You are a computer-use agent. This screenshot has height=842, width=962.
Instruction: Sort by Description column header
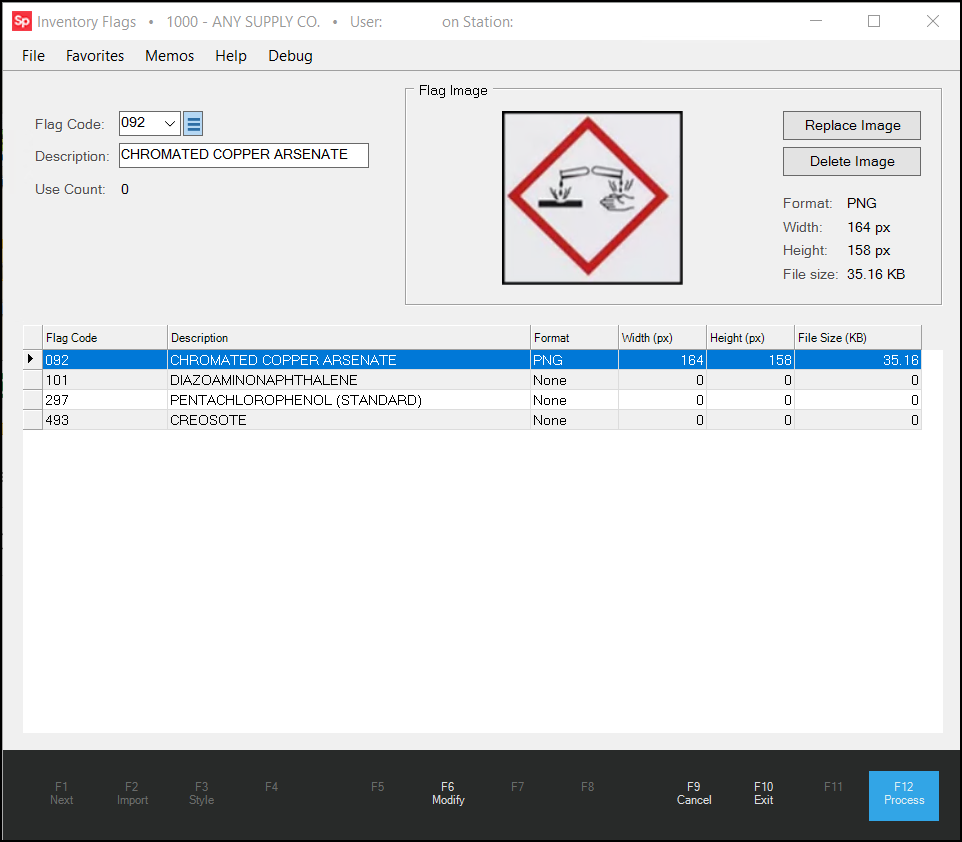(348, 338)
